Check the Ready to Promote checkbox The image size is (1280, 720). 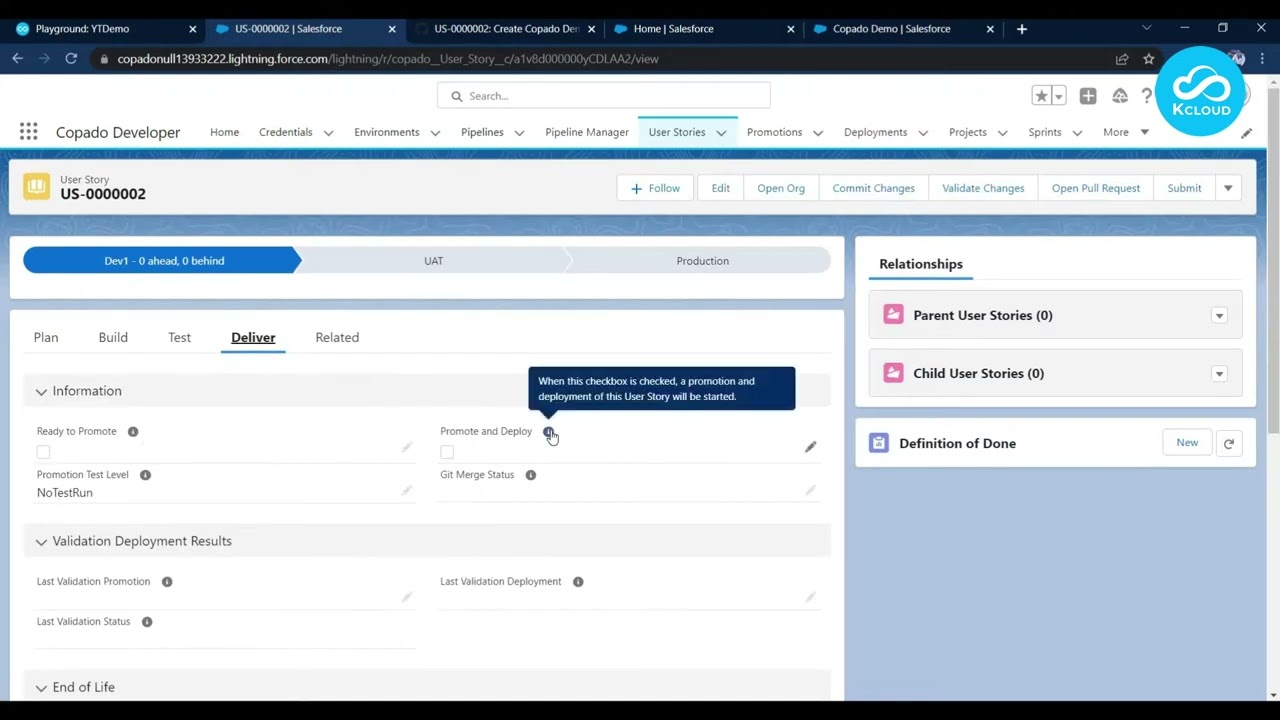coord(43,452)
